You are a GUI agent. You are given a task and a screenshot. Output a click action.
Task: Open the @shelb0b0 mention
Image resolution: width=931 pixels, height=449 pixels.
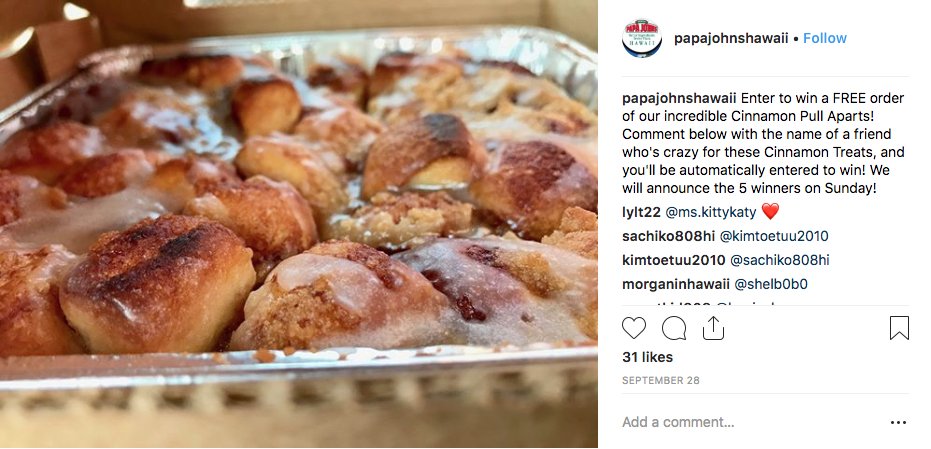(771, 284)
